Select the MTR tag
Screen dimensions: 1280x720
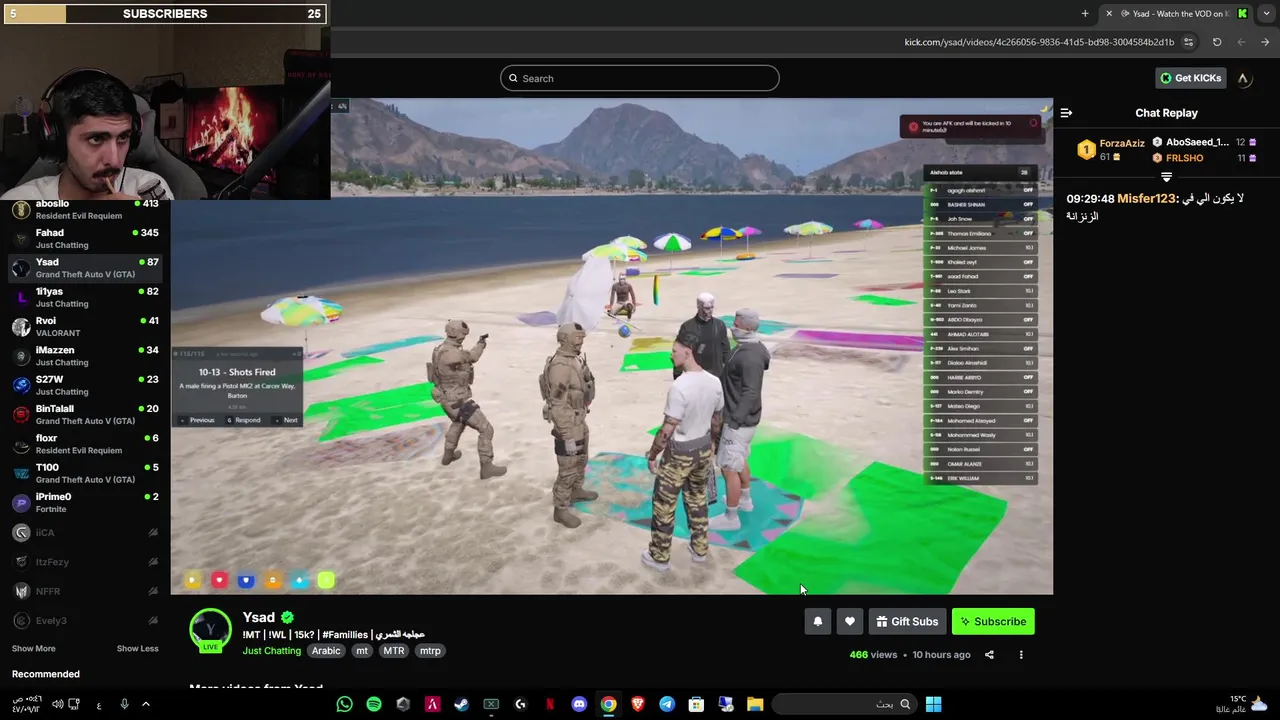pyautogui.click(x=394, y=651)
